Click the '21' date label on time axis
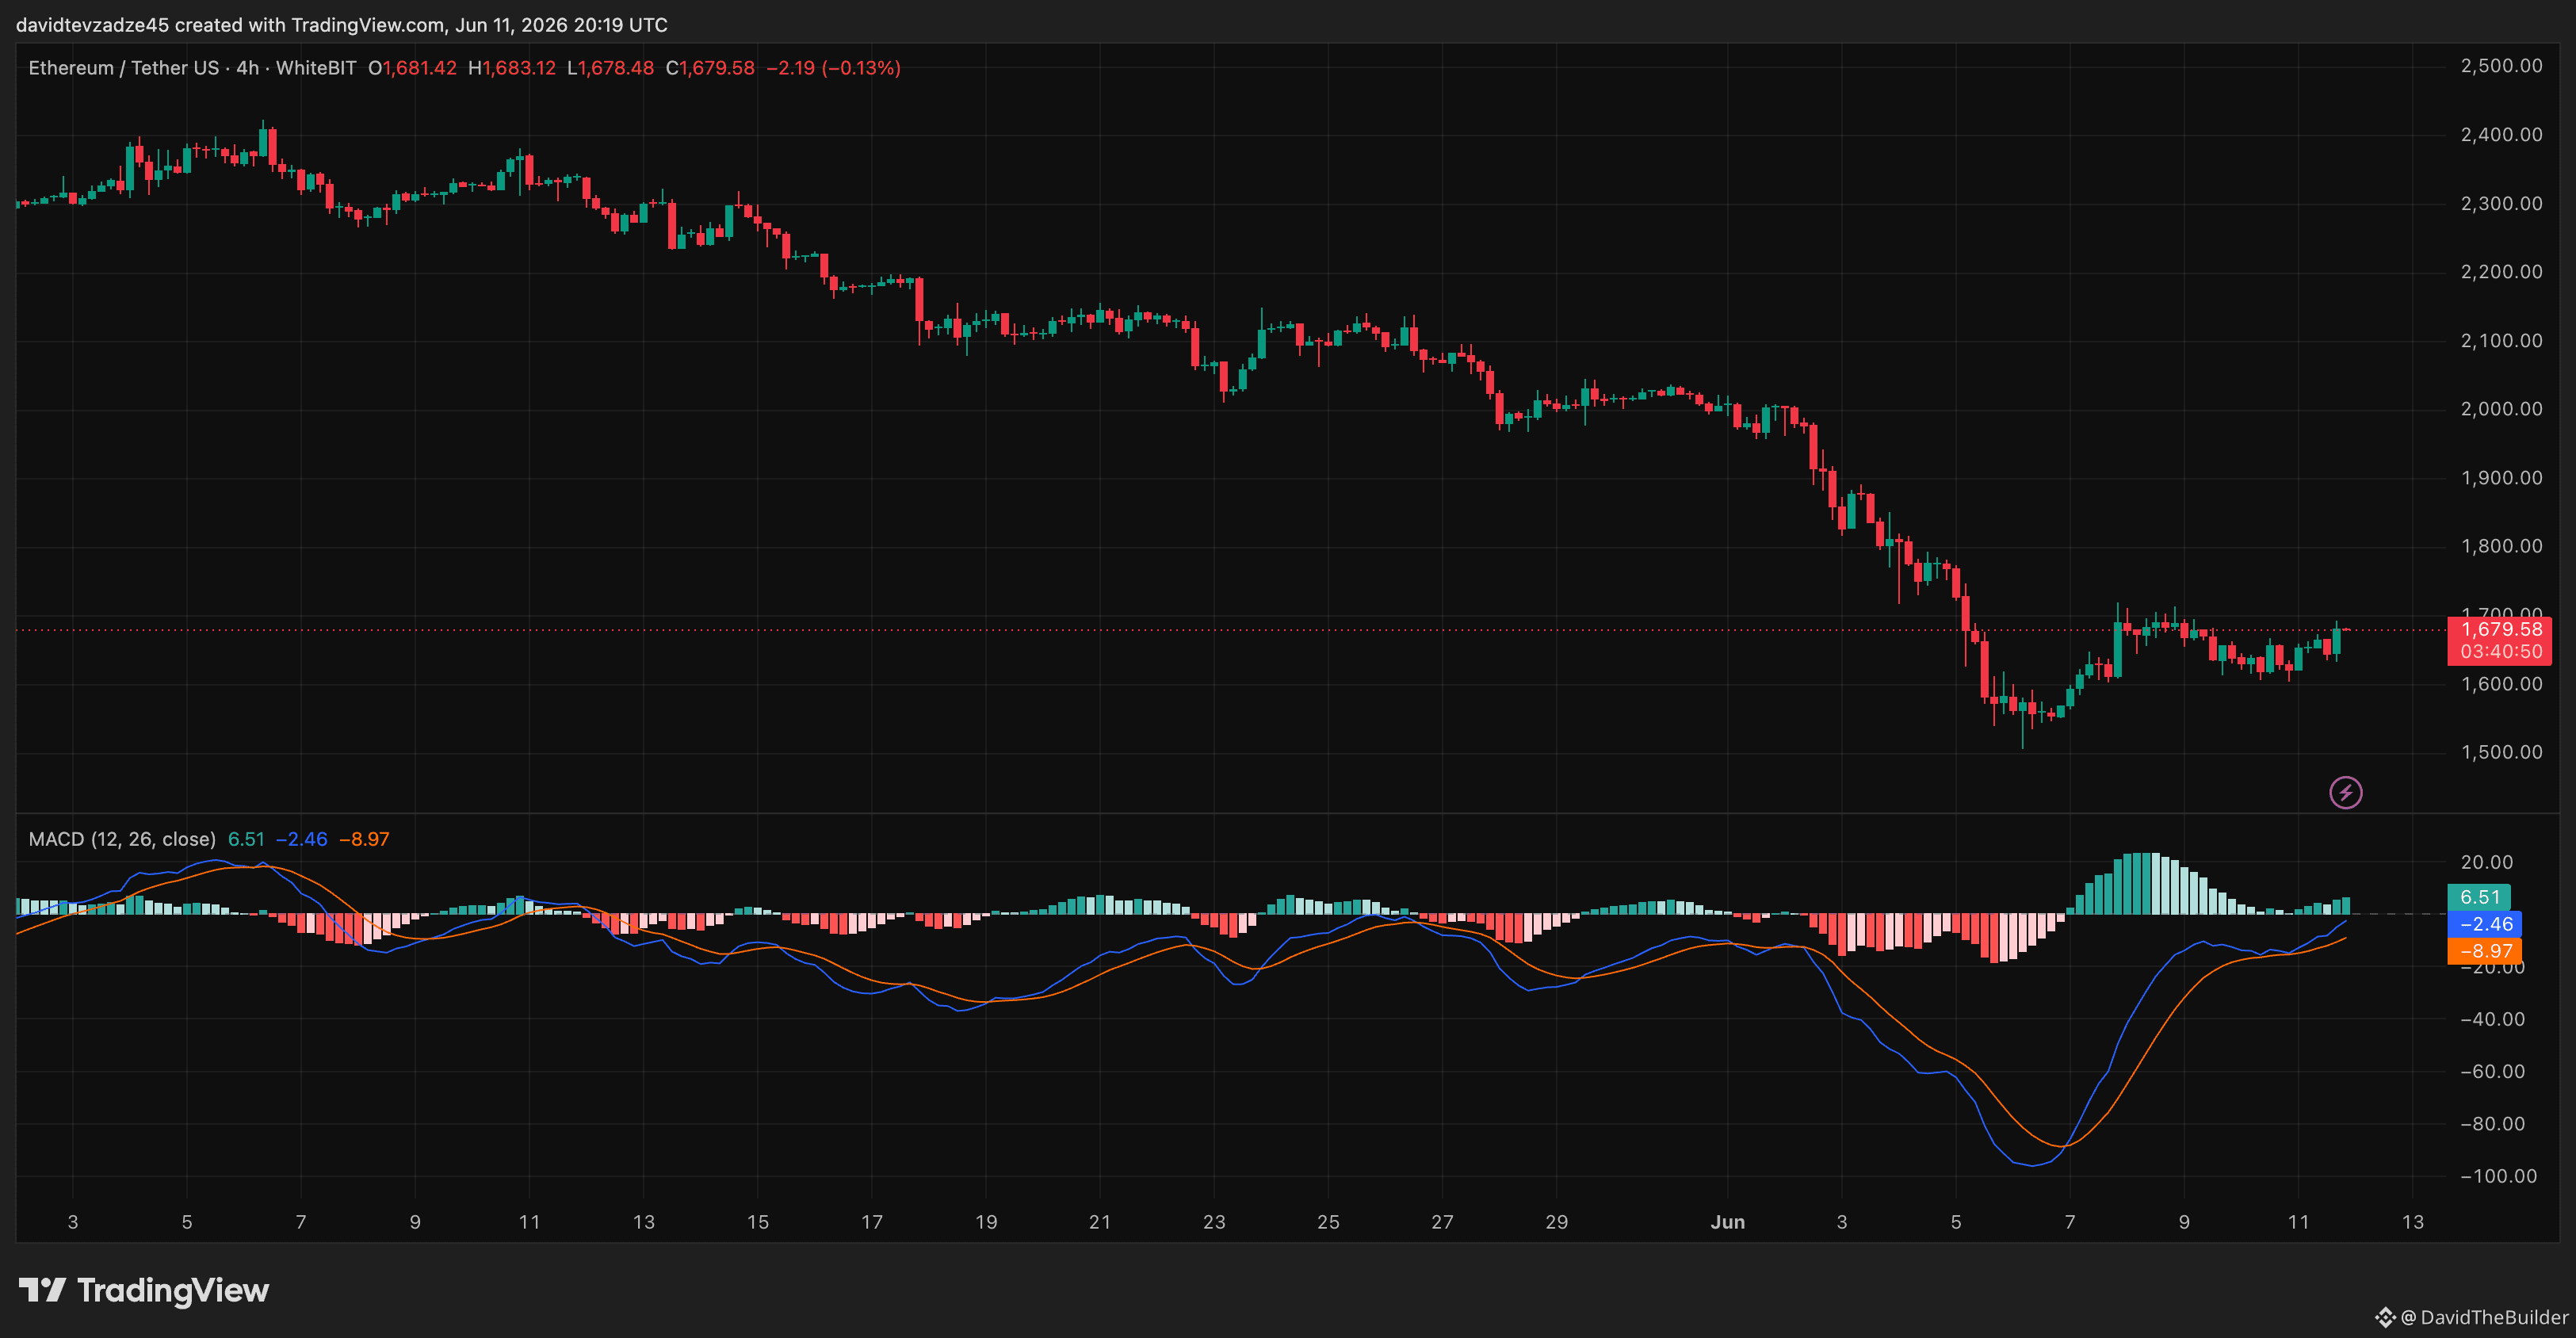The width and height of the screenshot is (2576, 1338). point(1100,1222)
